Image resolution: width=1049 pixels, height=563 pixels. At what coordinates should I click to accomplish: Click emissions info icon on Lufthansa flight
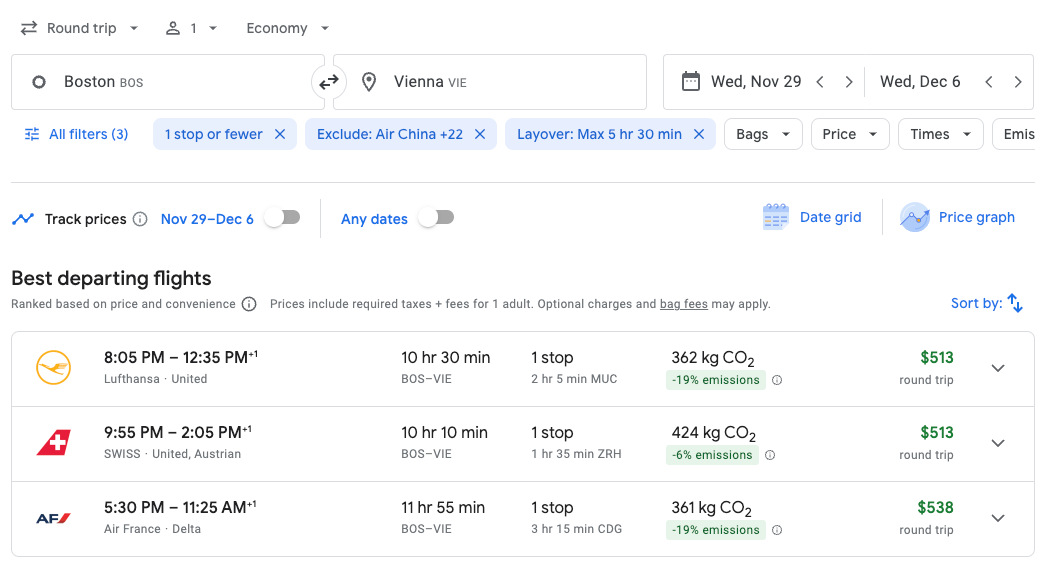[x=777, y=380]
